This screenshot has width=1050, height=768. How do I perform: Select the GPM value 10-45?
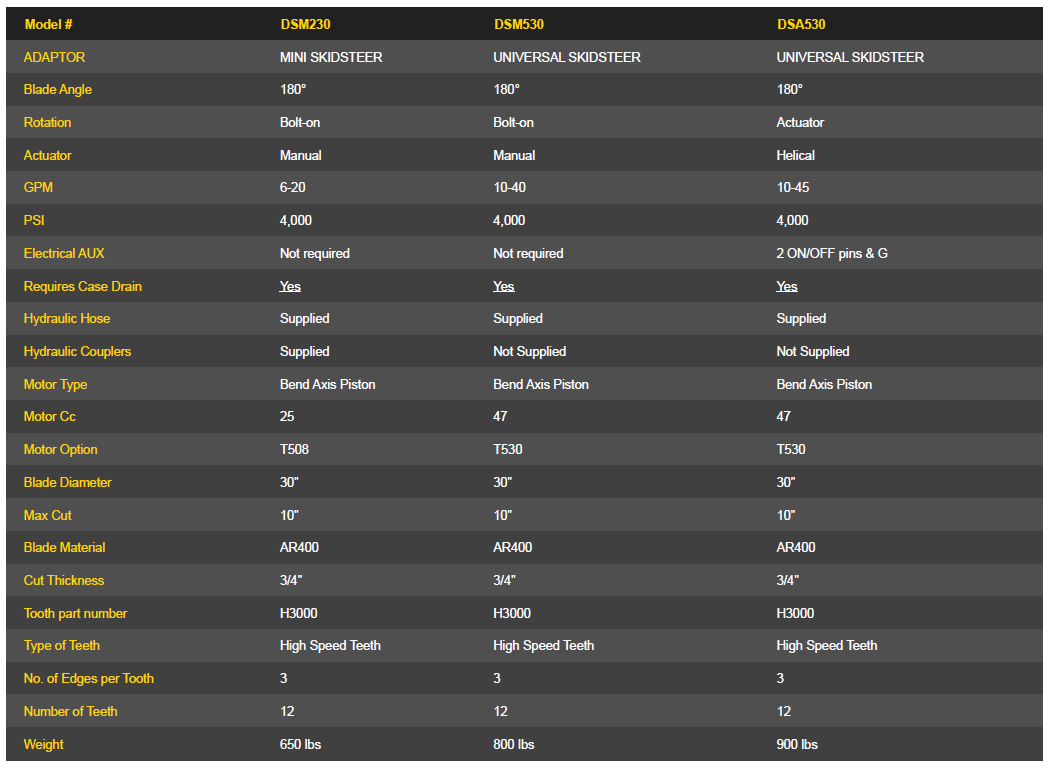(x=793, y=187)
